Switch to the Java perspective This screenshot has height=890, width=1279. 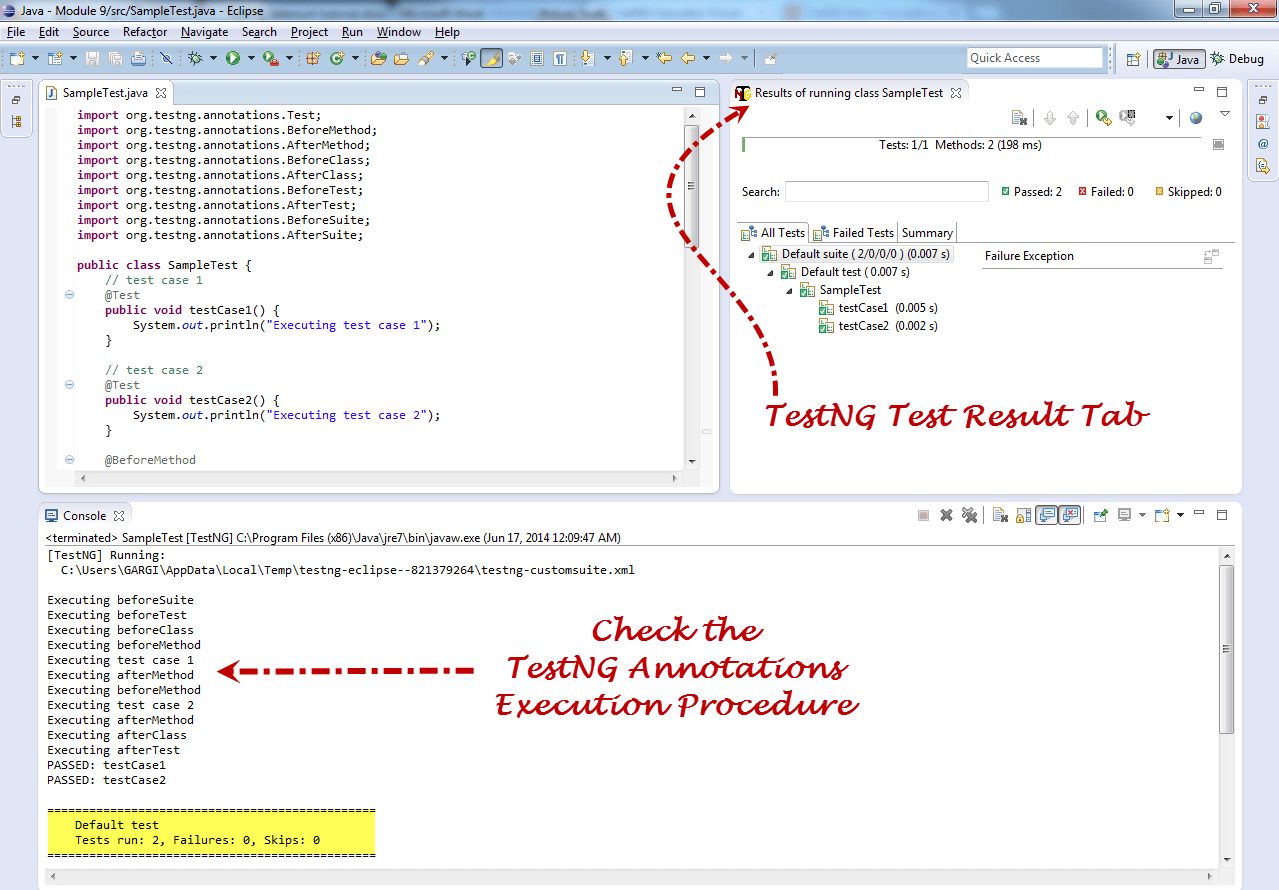(1177, 59)
